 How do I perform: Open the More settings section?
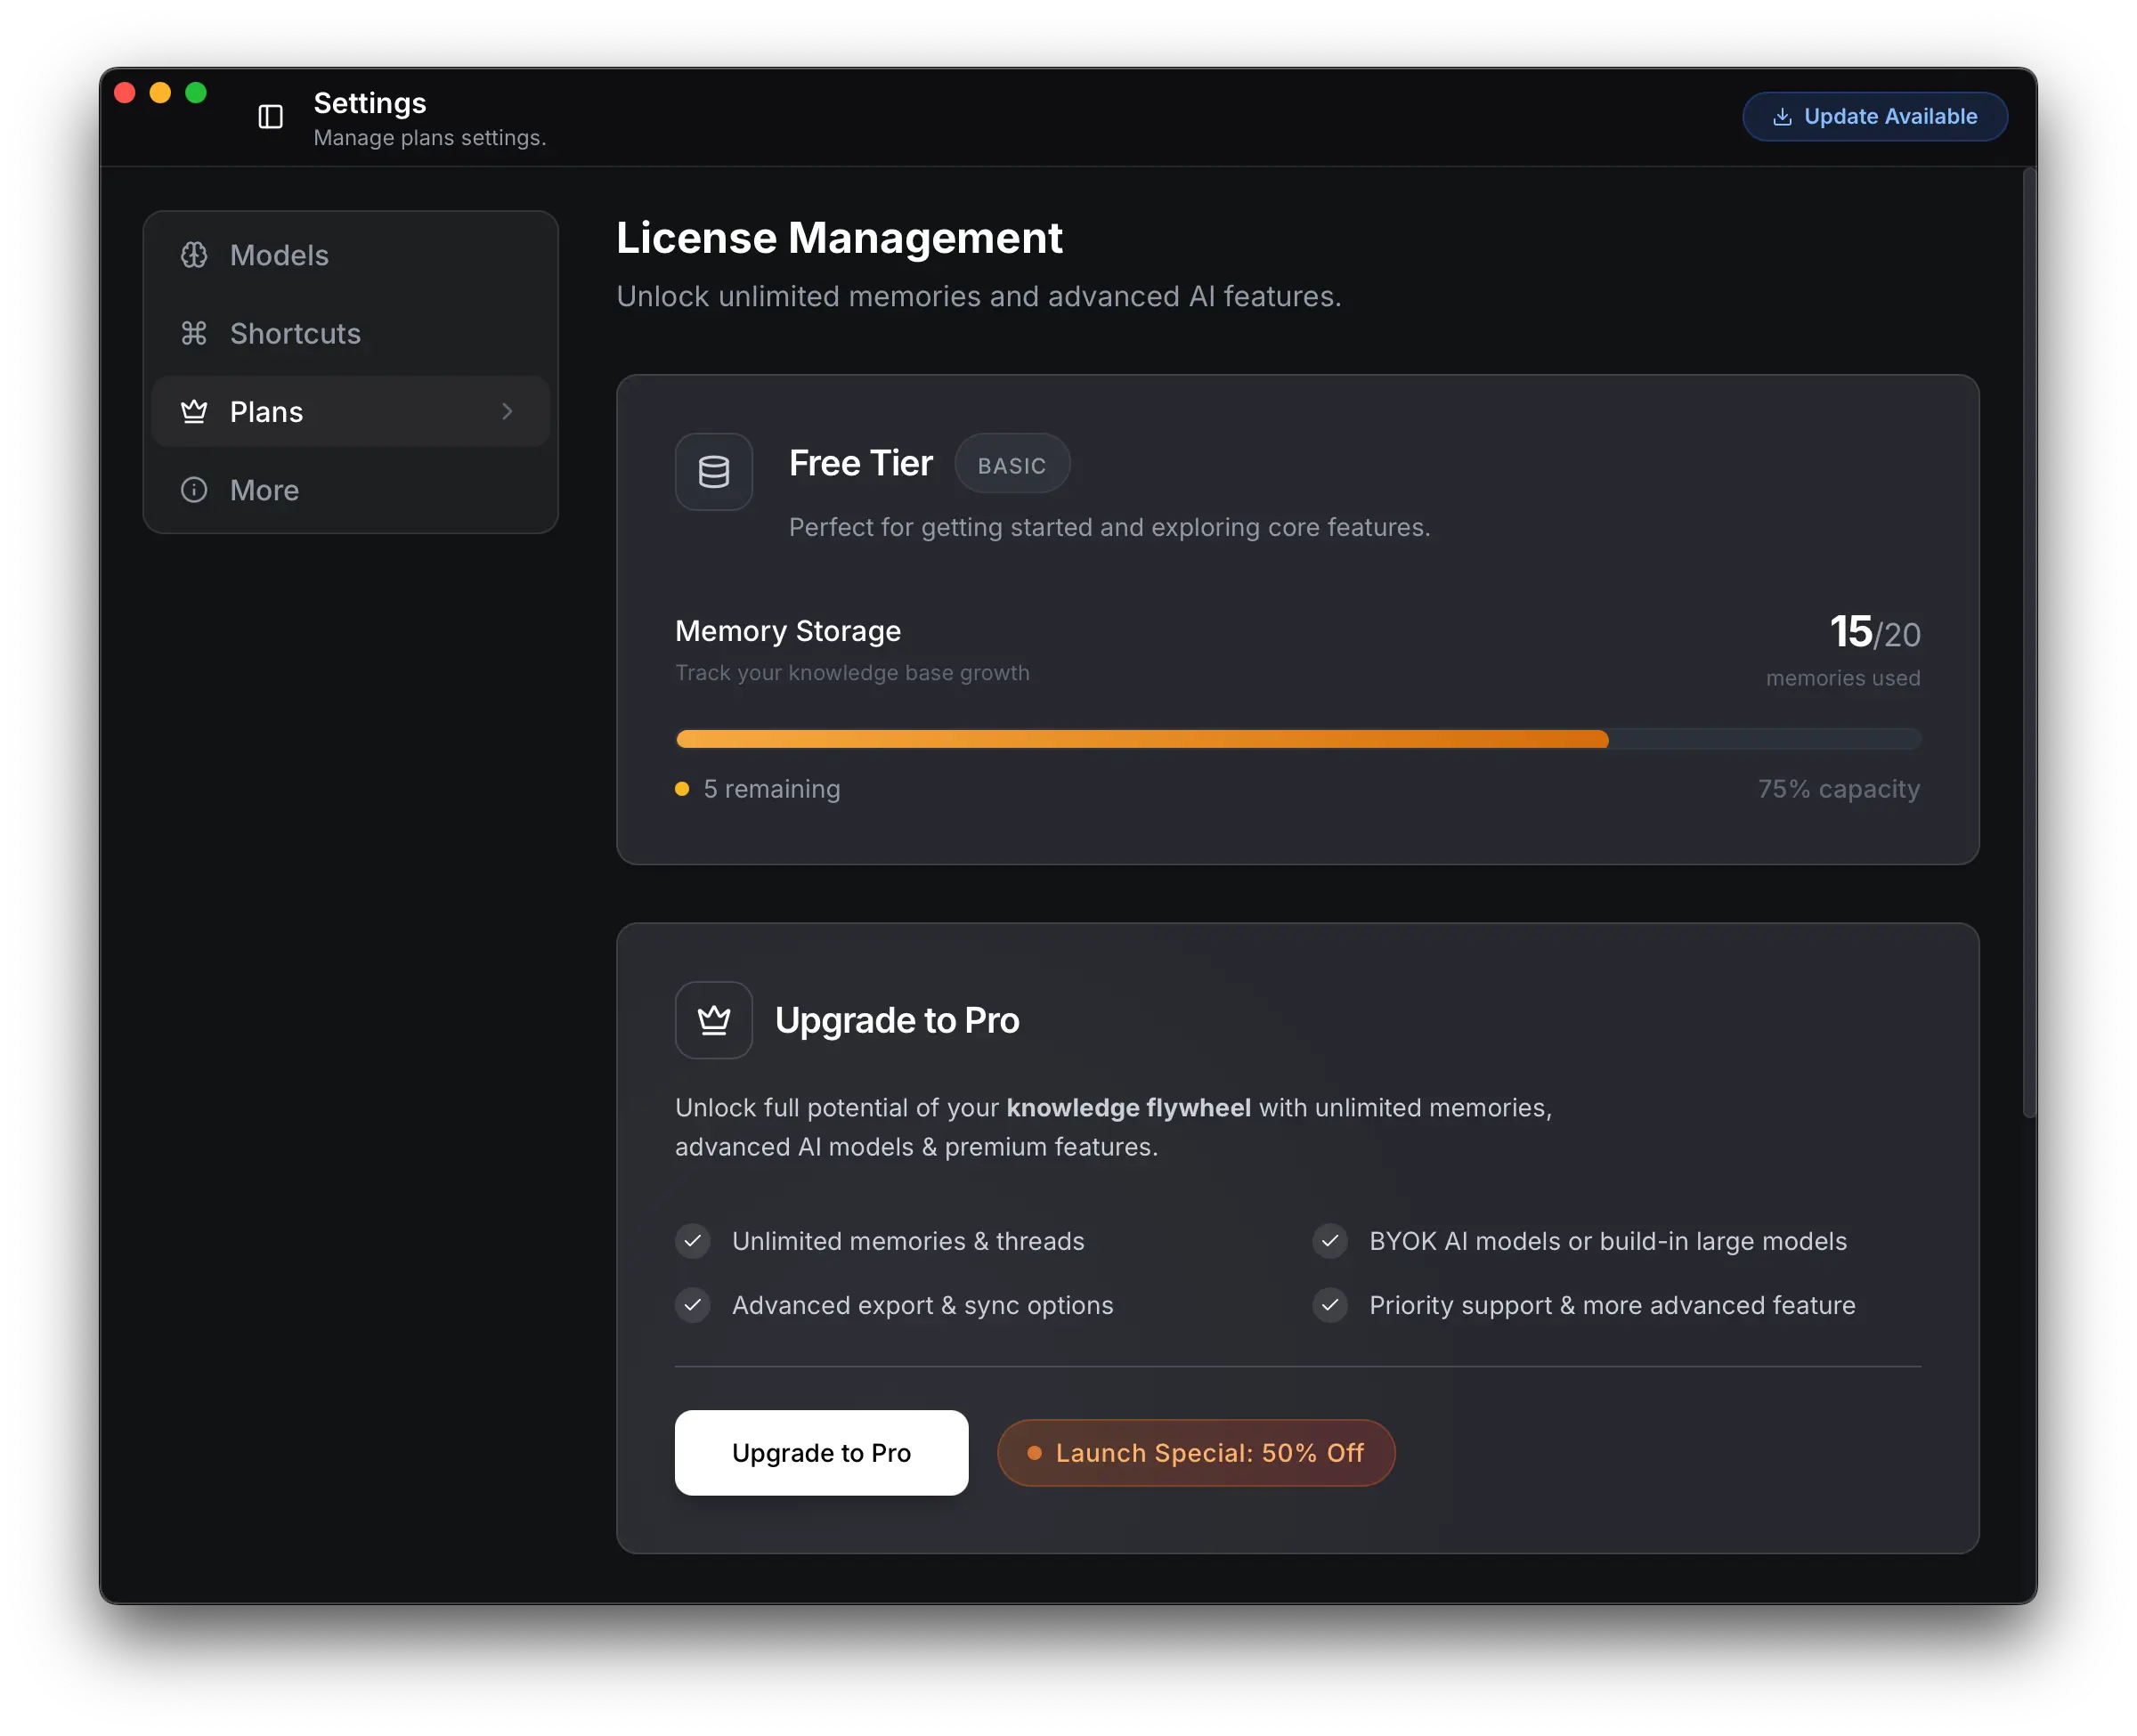264,490
